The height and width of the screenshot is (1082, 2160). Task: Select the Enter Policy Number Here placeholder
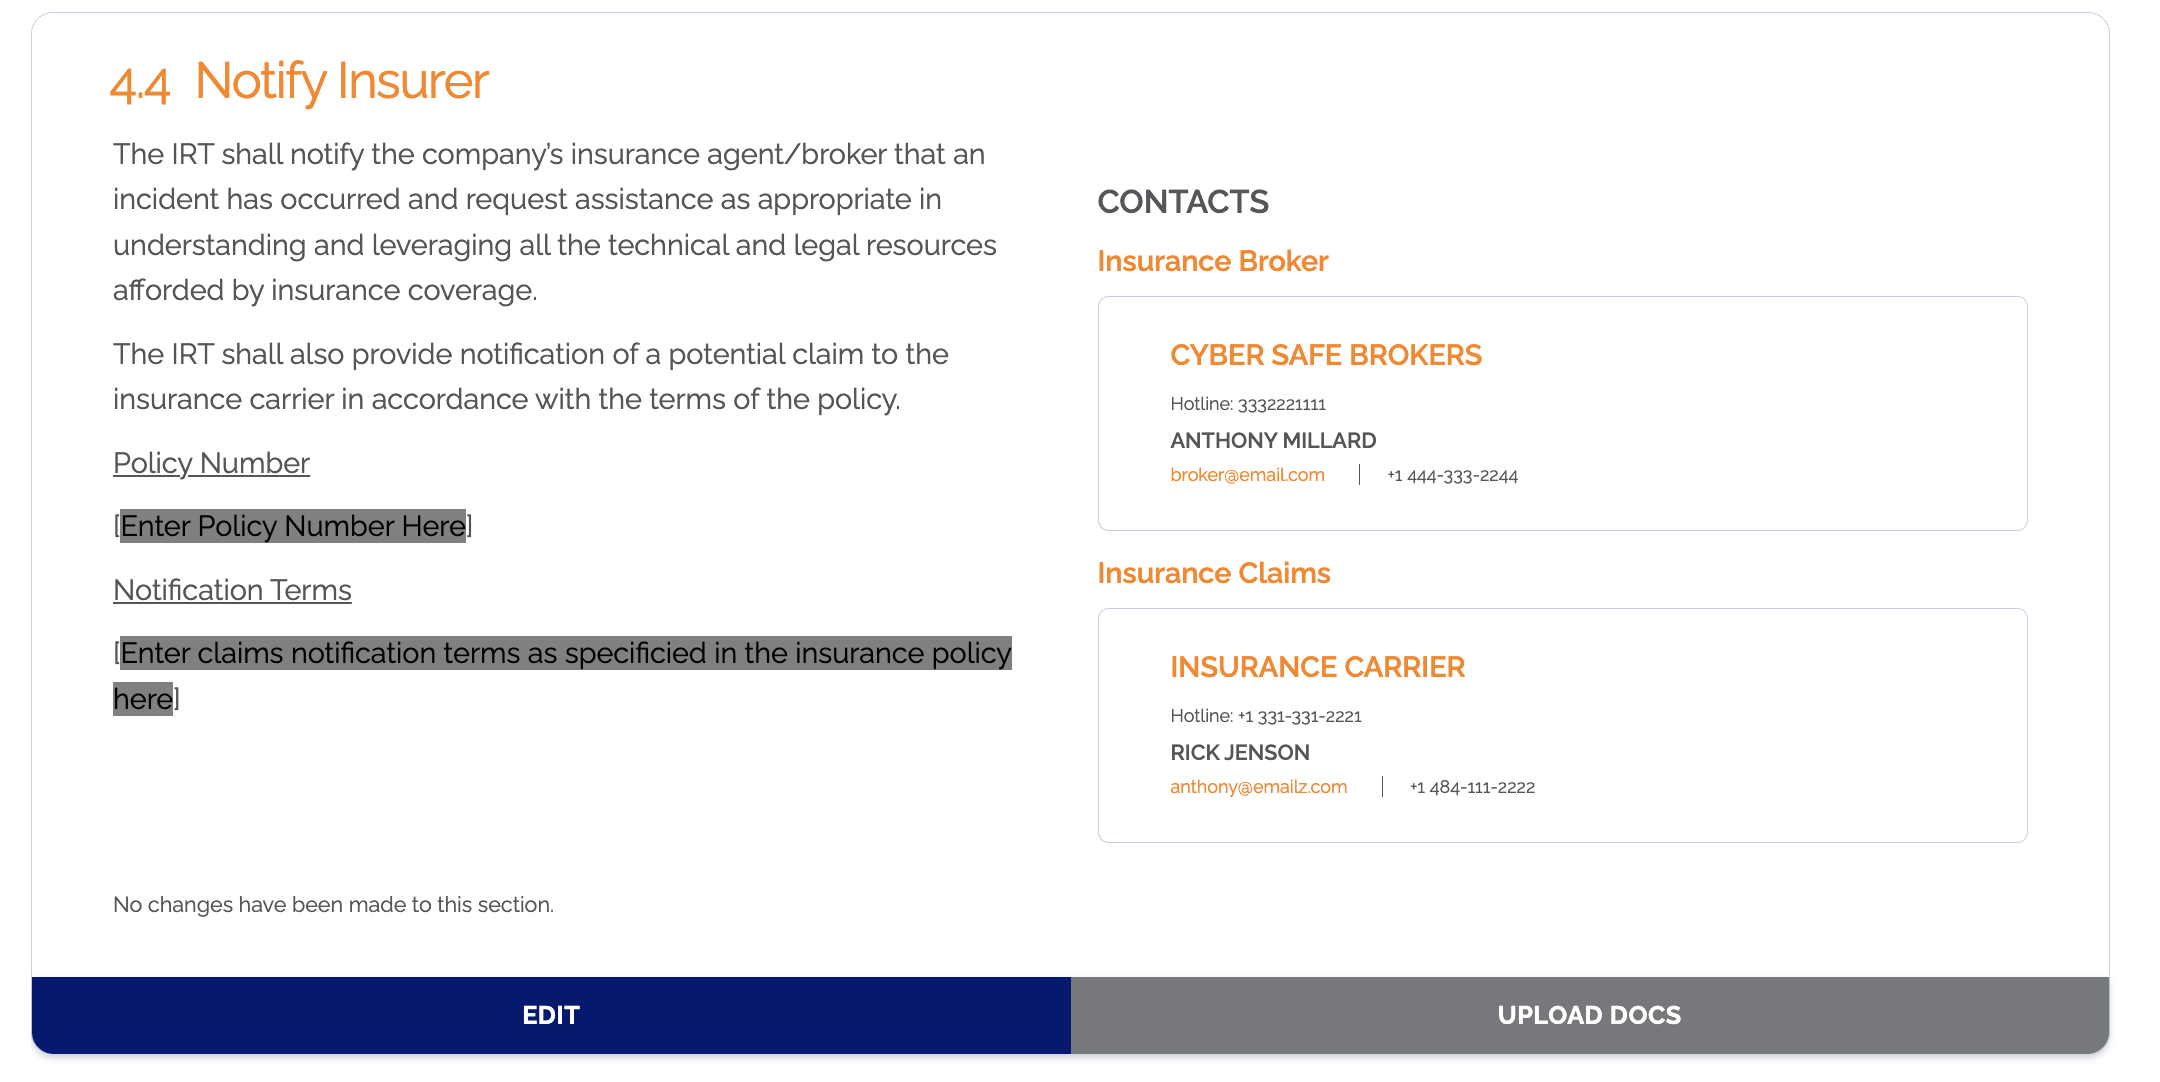click(293, 526)
